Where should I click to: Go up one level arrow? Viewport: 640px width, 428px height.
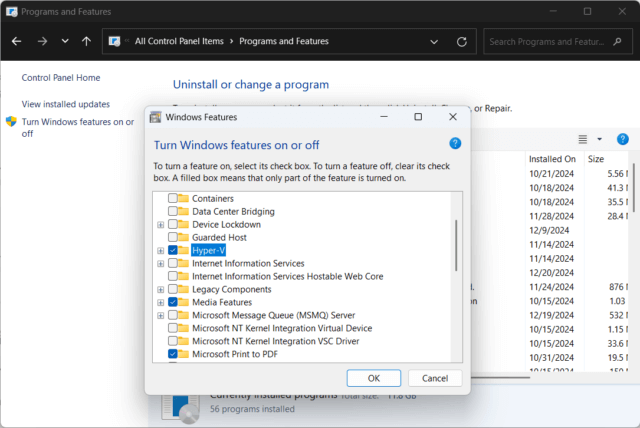pyautogui.click(x=86, y=41)
